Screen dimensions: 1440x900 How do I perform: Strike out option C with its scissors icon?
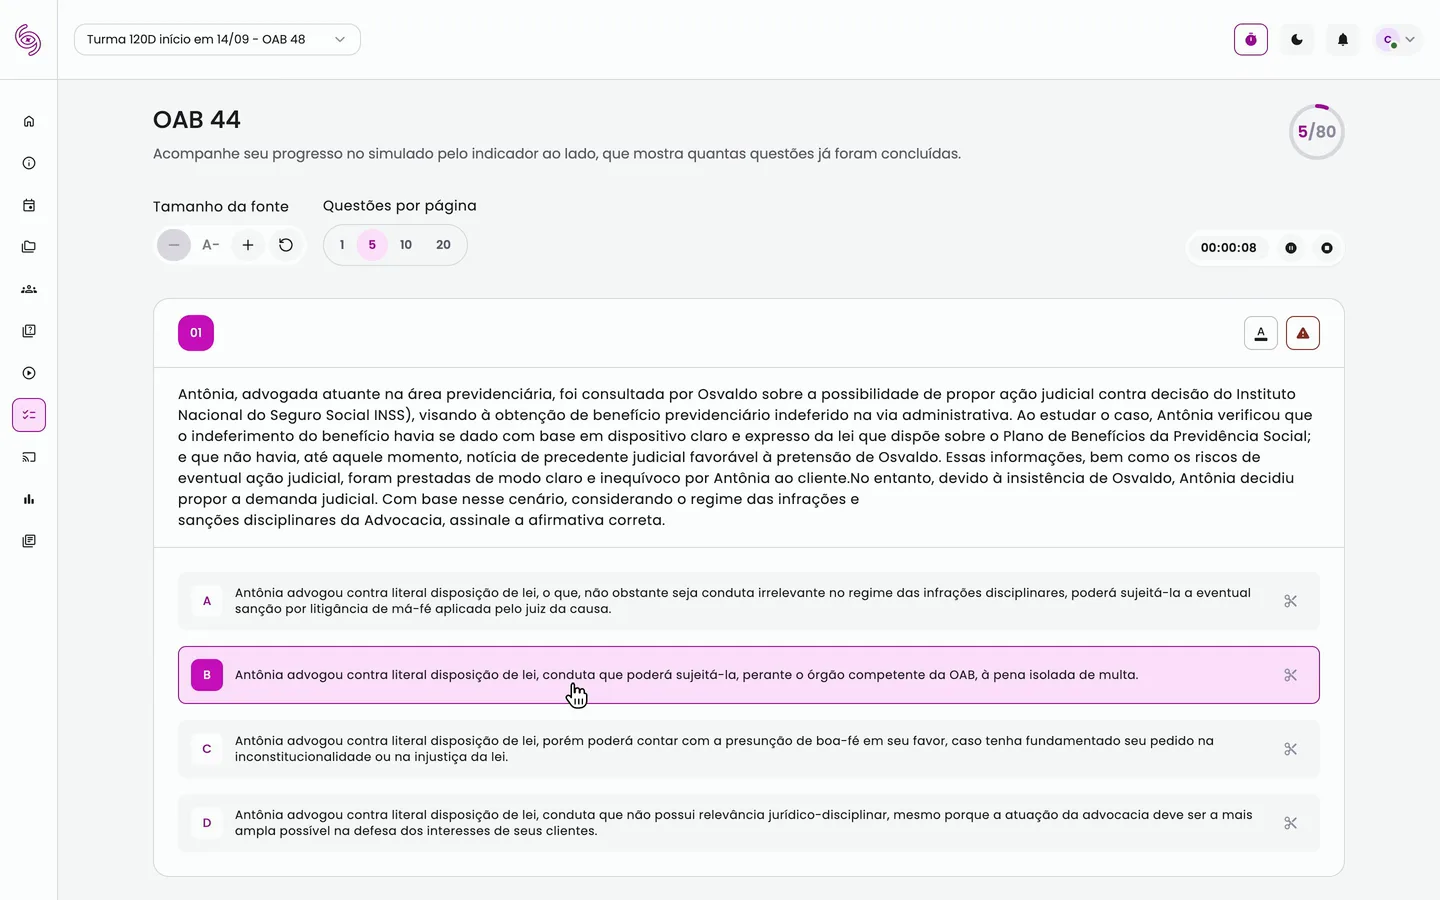(1290, 749)
